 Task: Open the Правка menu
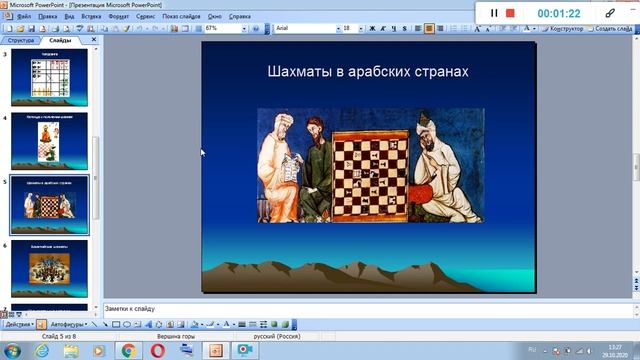pyautogui.click(x=47, y=16)
